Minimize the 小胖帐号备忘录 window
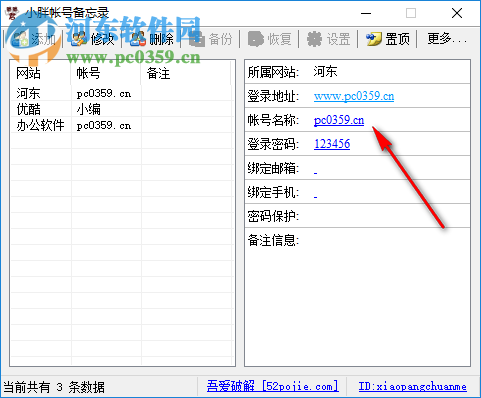Image resolution: width=481 pixels, height=398 pixels. point(366,13)
